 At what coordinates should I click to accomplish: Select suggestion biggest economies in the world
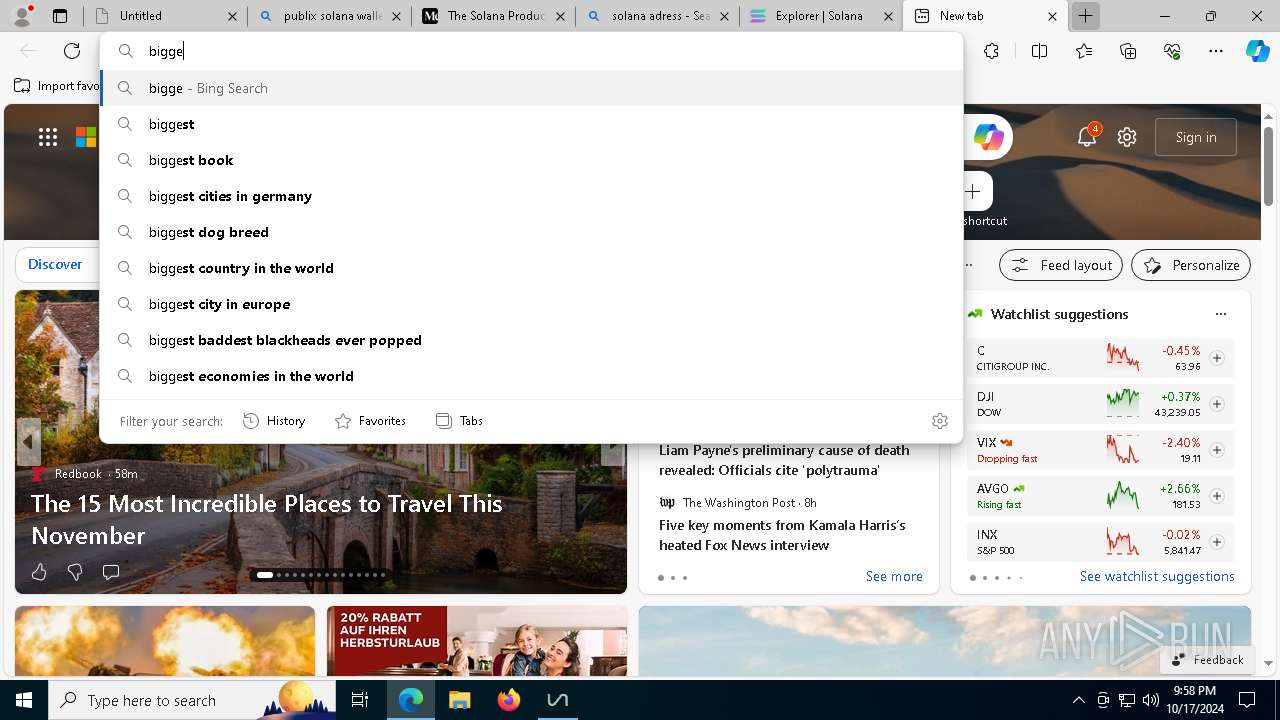pyautogui.click(x=531, y=376)
